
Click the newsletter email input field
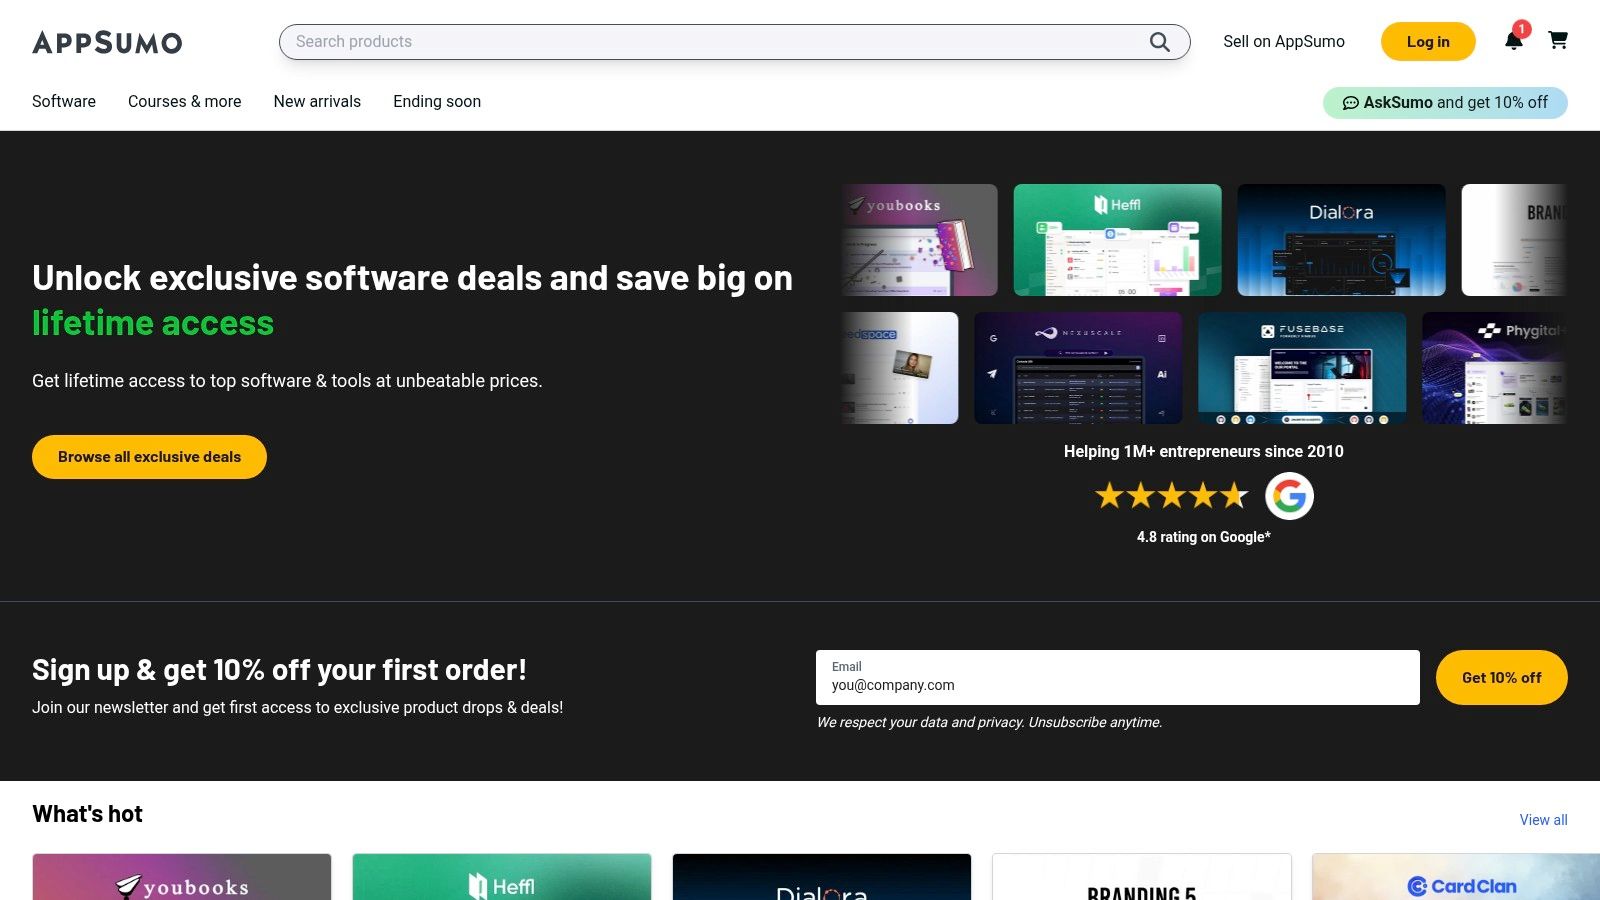click(1117, 685)
